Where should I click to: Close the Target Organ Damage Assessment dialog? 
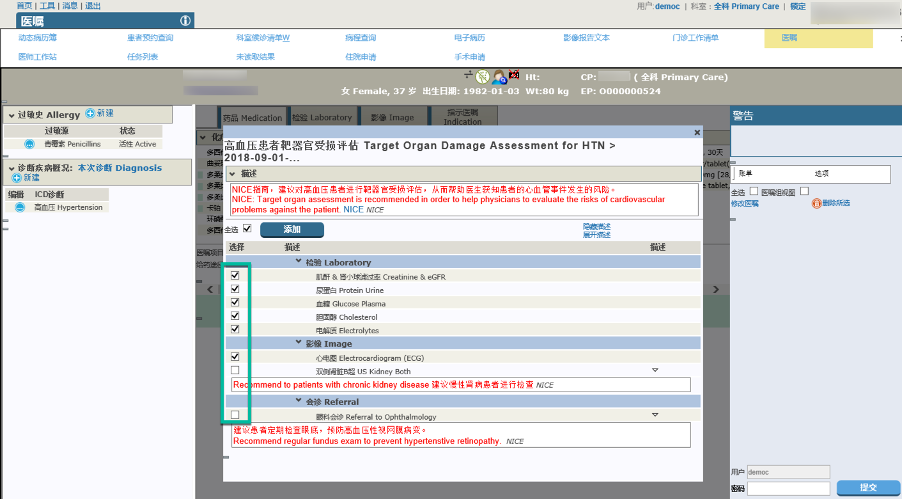tap(697, 132)
